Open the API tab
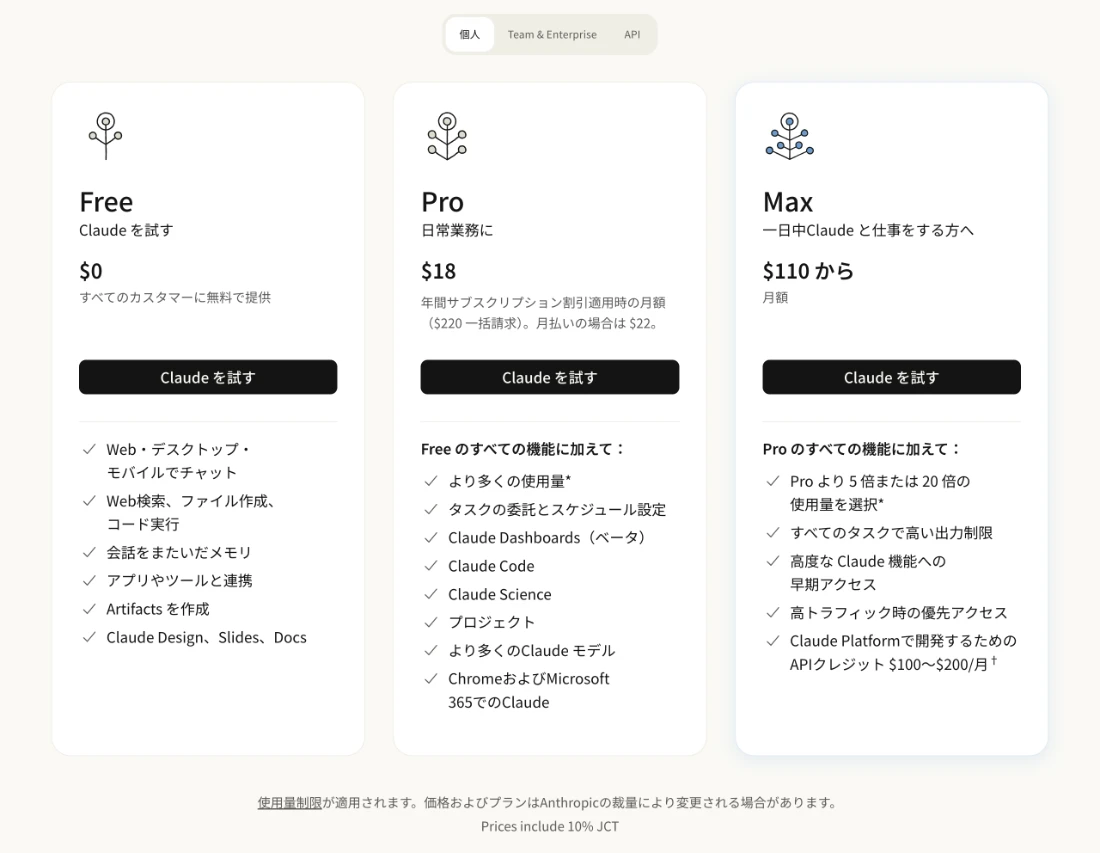This screenshot has height=853, width=1100. pyautogui.click(x=632, y=34)
